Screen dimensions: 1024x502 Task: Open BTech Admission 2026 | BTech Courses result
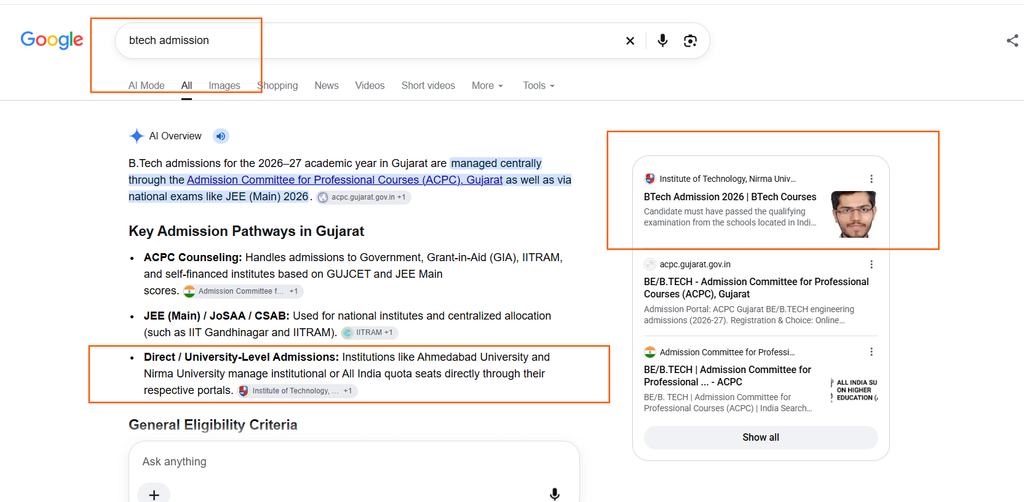[730, 196]
